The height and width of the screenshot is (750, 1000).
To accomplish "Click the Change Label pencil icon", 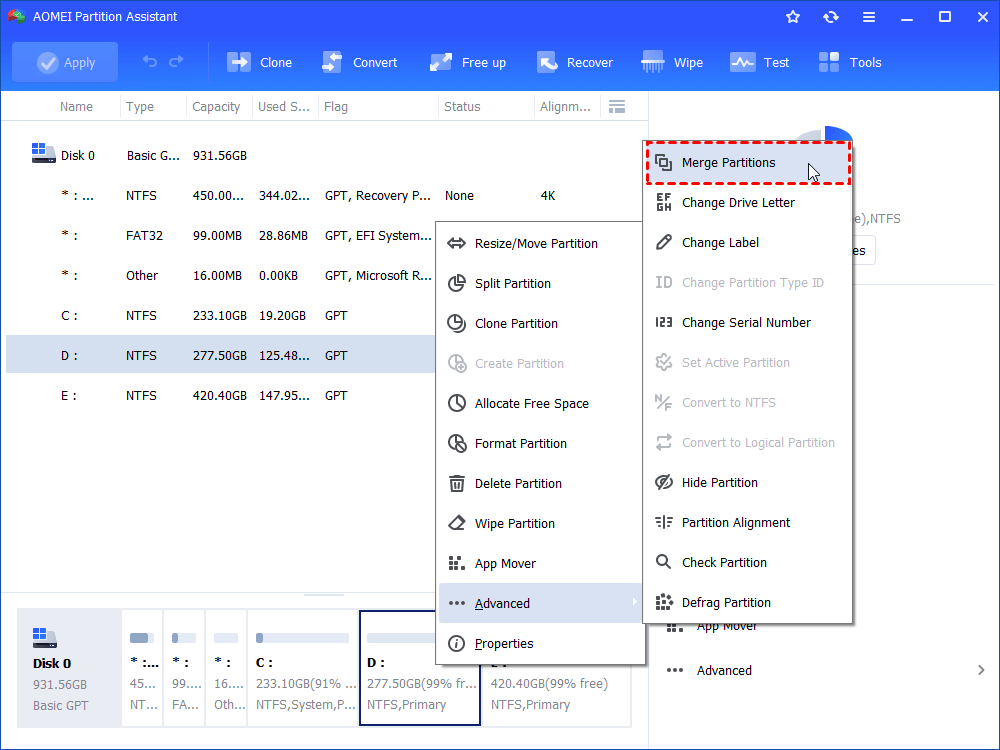I will click(x=663, y=242).
